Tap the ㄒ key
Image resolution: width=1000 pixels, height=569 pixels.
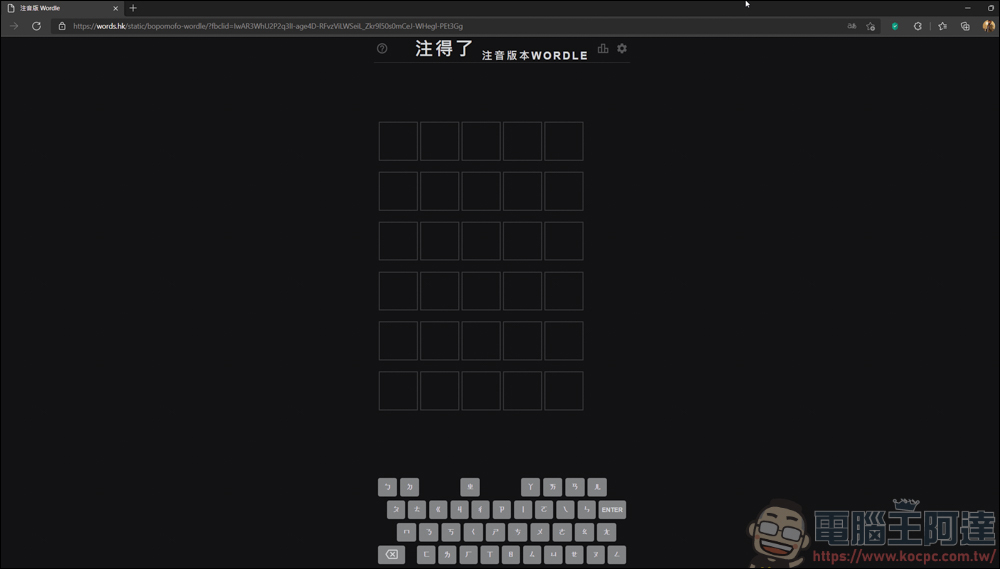(x=489, y=554)
